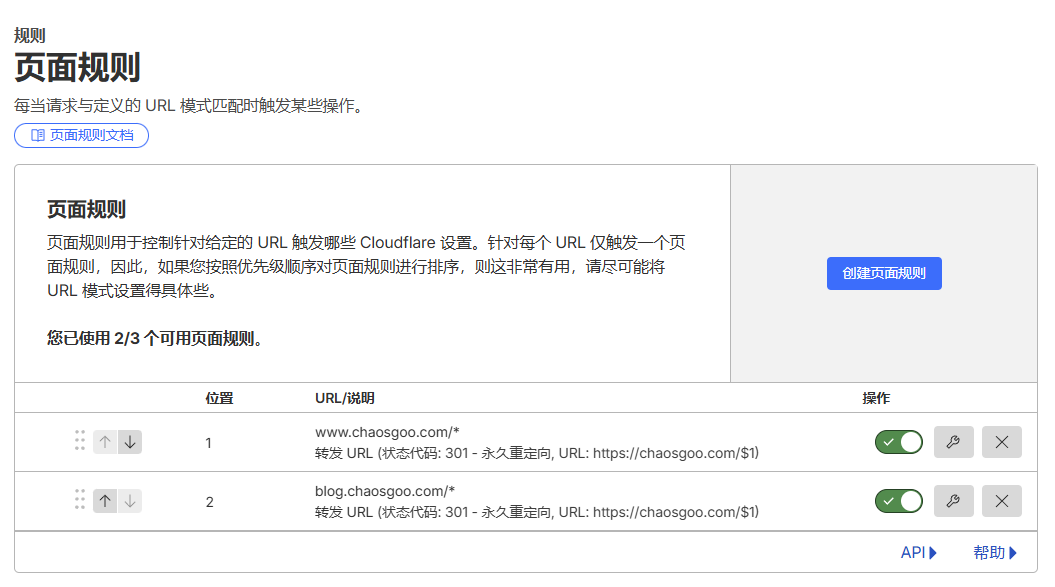Expand the API section
1055x587 pixels.
click(918, 552)
